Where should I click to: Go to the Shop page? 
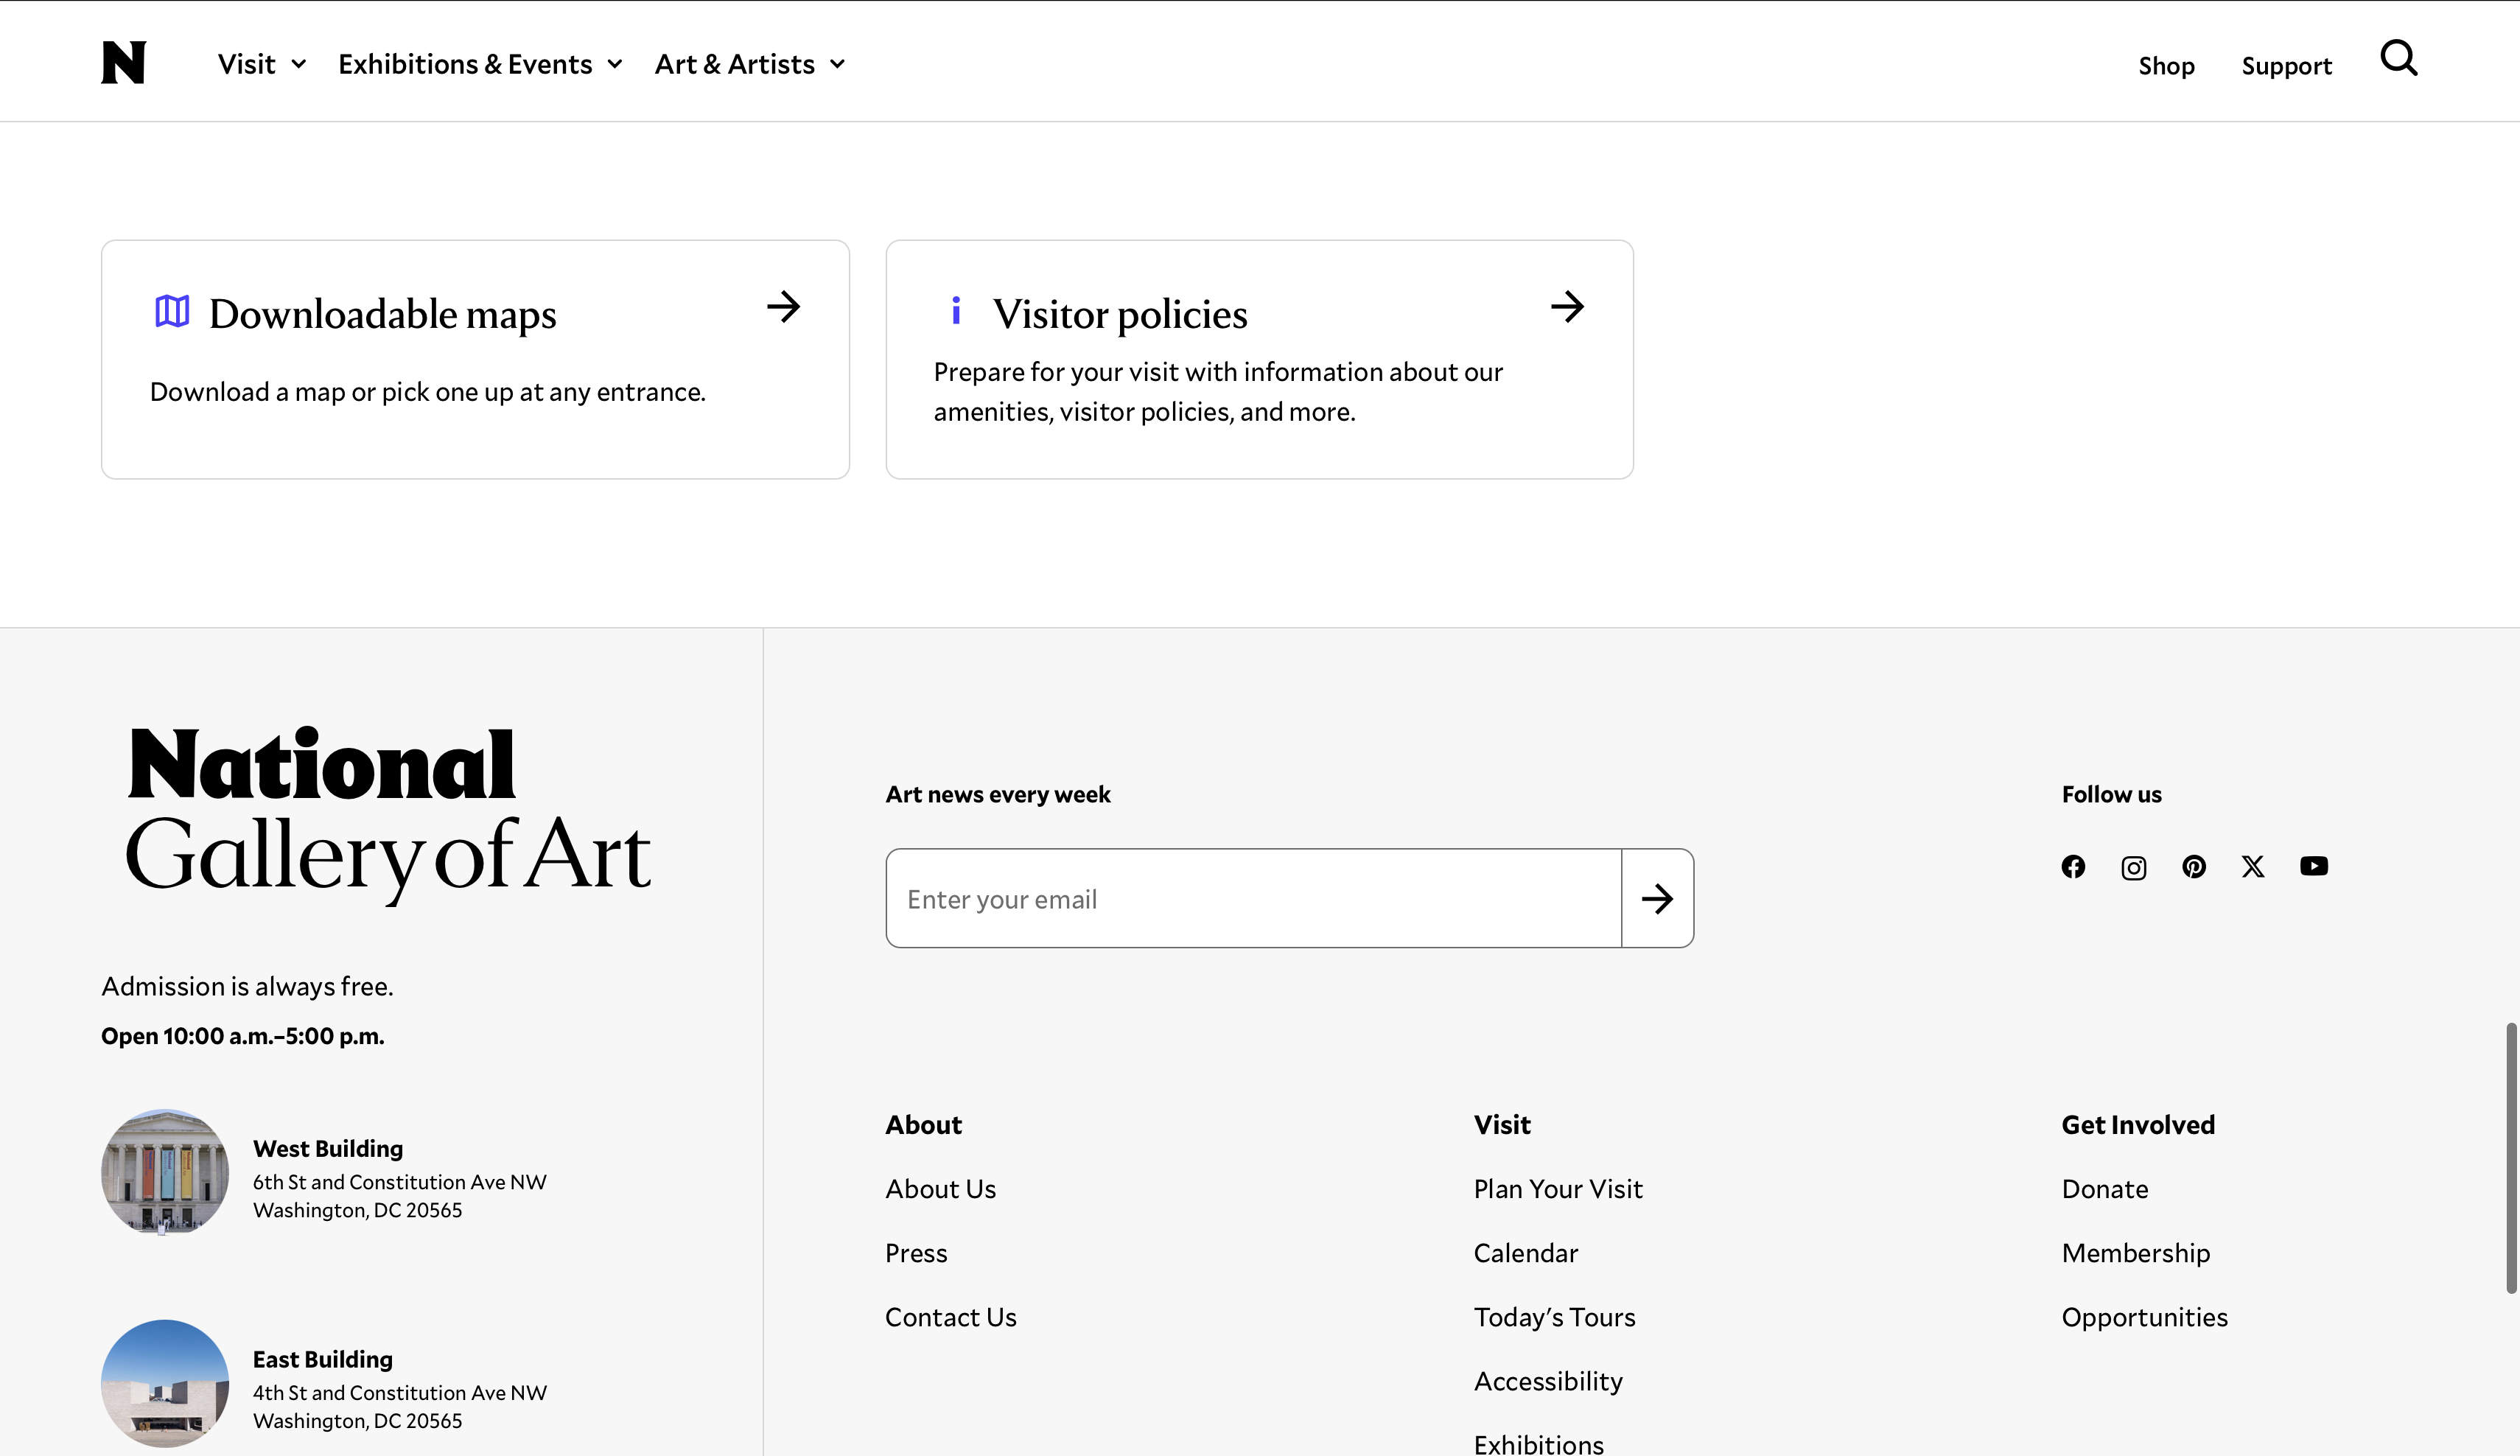pos(2166,66)
